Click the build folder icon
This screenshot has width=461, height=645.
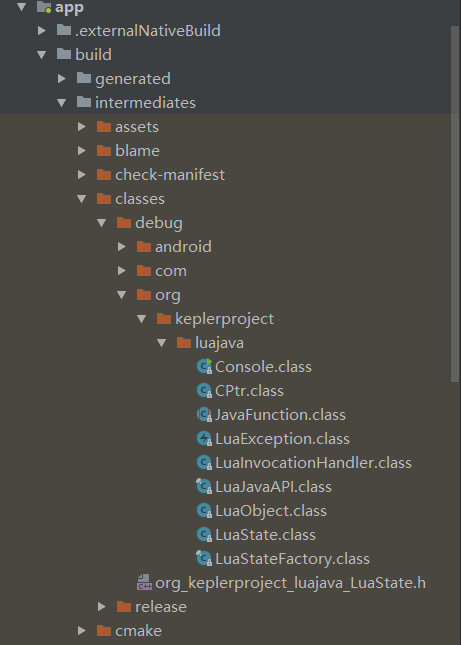(x=64, y=54)
